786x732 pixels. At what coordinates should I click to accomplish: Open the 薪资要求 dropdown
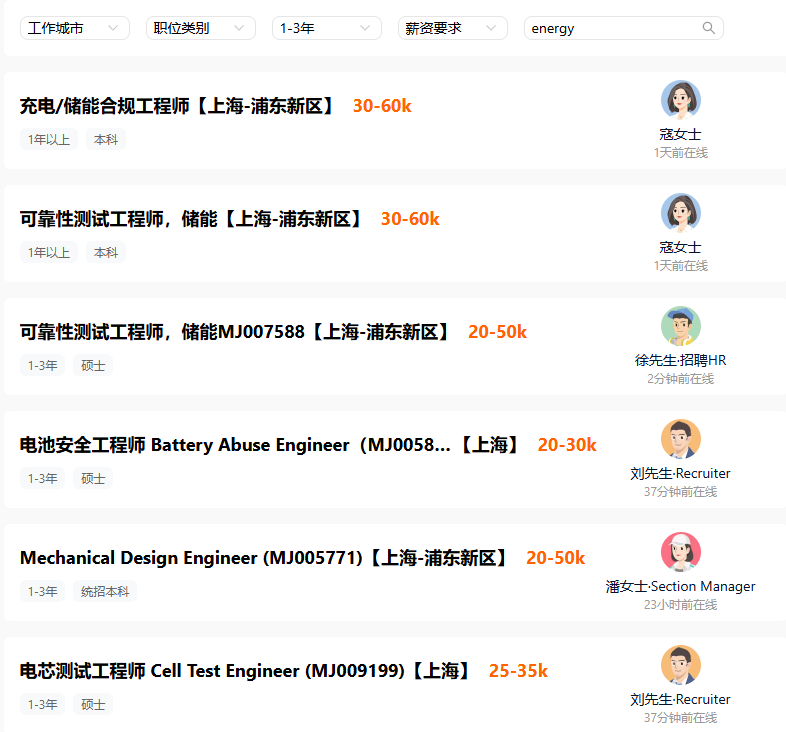click(453, 28)
